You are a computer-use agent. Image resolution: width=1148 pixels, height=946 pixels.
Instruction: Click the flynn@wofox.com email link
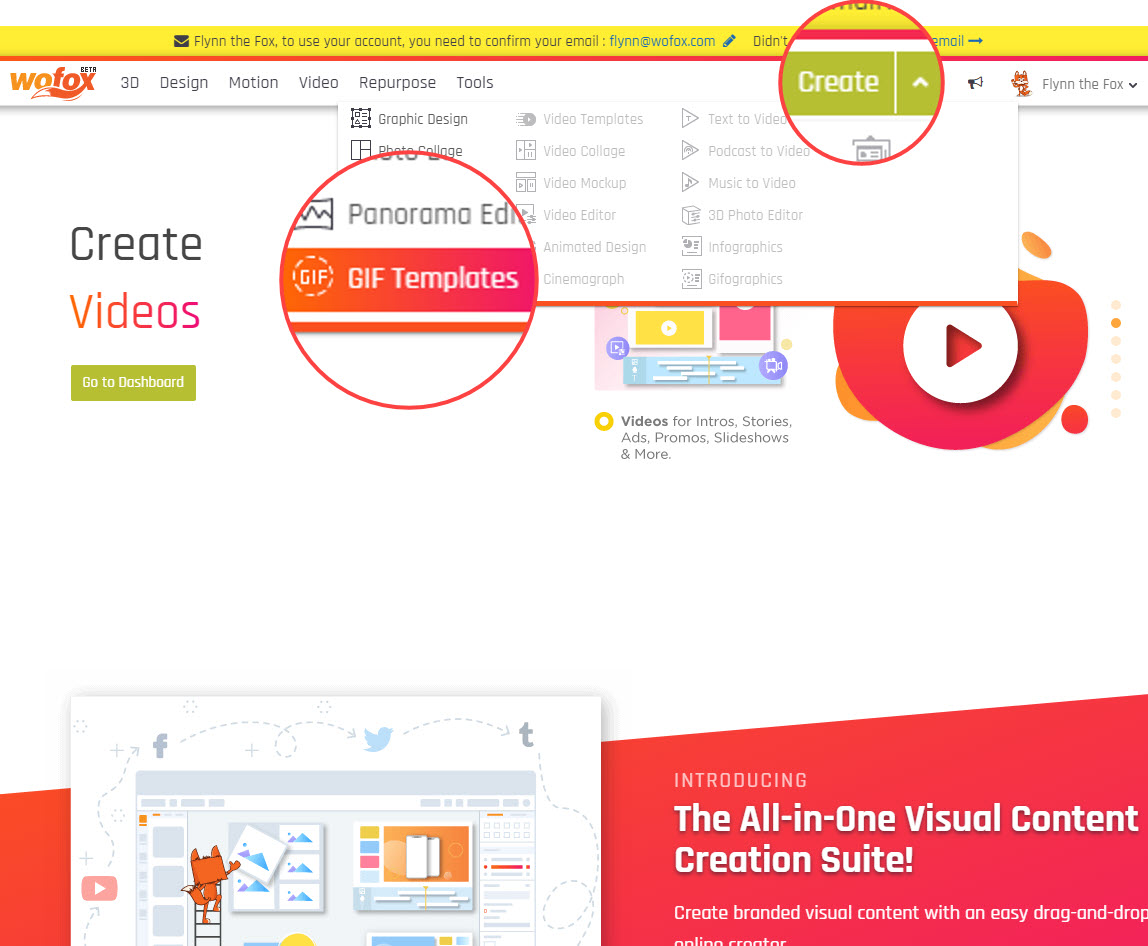(x=662, y=41)
